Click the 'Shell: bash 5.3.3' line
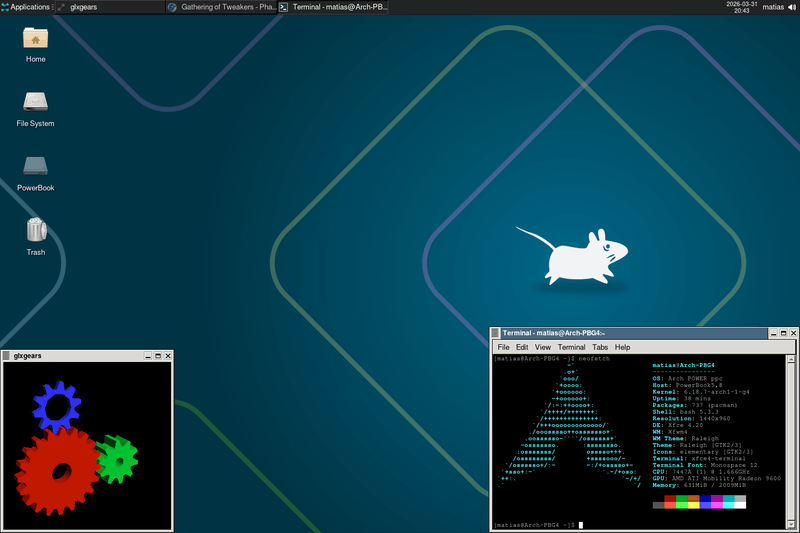Image resolution: width=800 pixels, height=533 pixels. pos(685,412)
